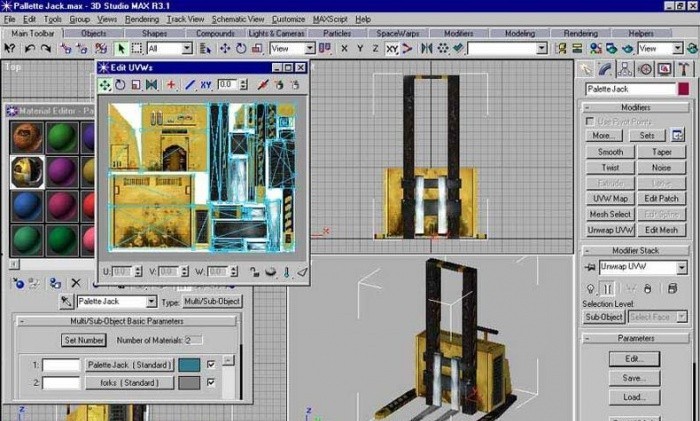The height and width of the screenshot is (421, 700).
Task: Open the Hierarchy command panel tab
Action: coord(626,69)
